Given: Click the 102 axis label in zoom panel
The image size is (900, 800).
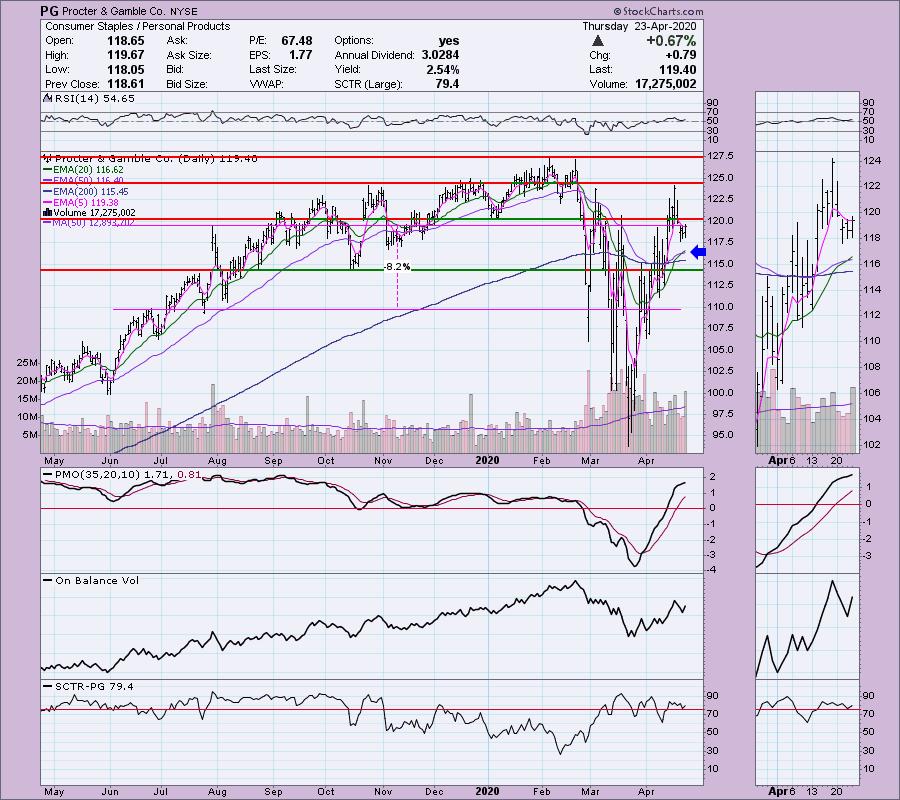Looking at the screenshot, I should 872,444.
